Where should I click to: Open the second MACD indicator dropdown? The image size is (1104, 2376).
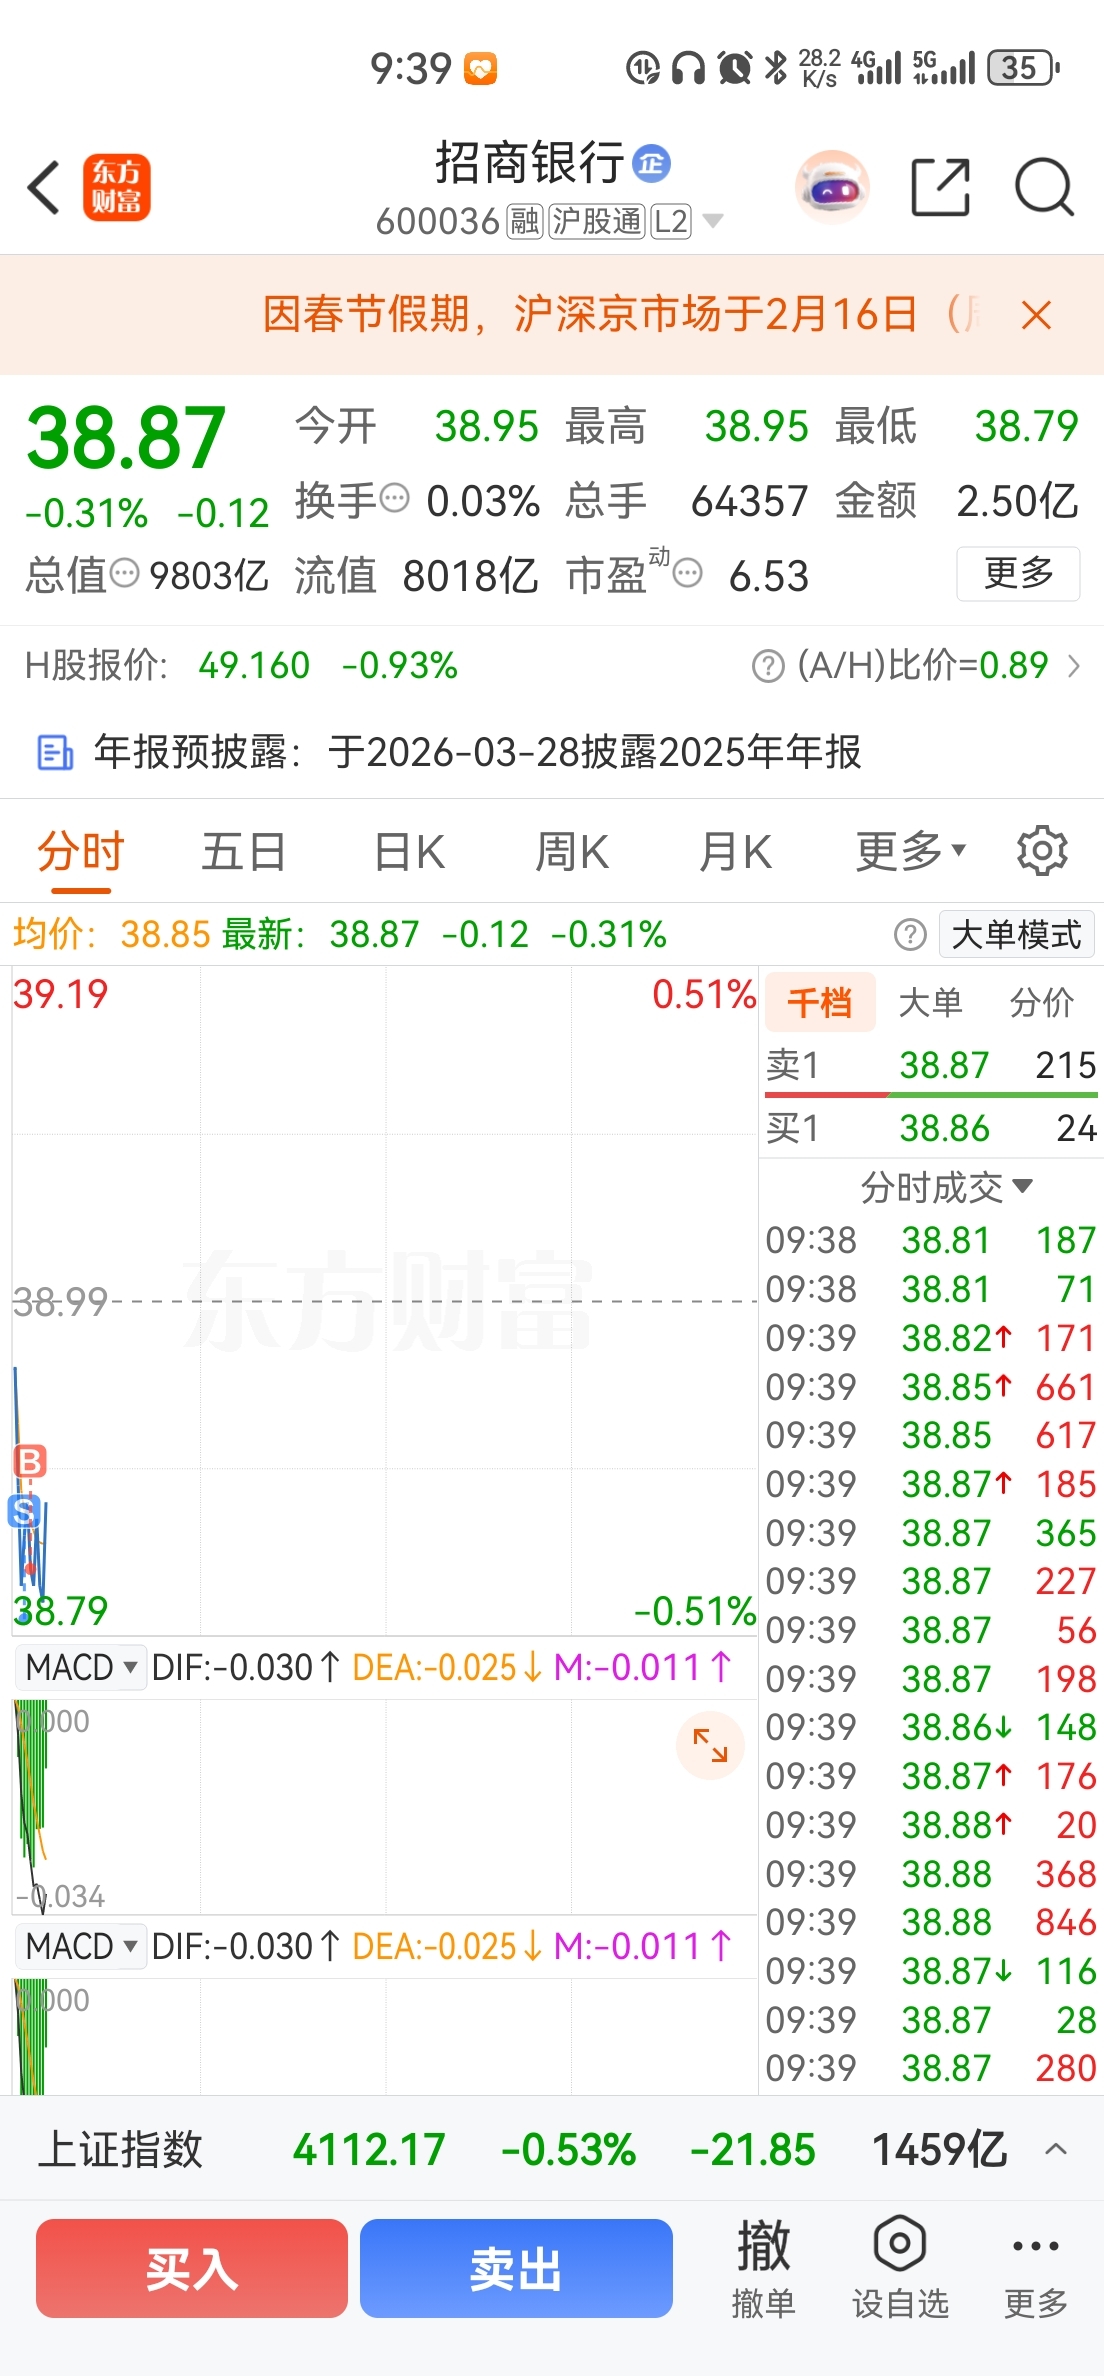(81, 1946)
